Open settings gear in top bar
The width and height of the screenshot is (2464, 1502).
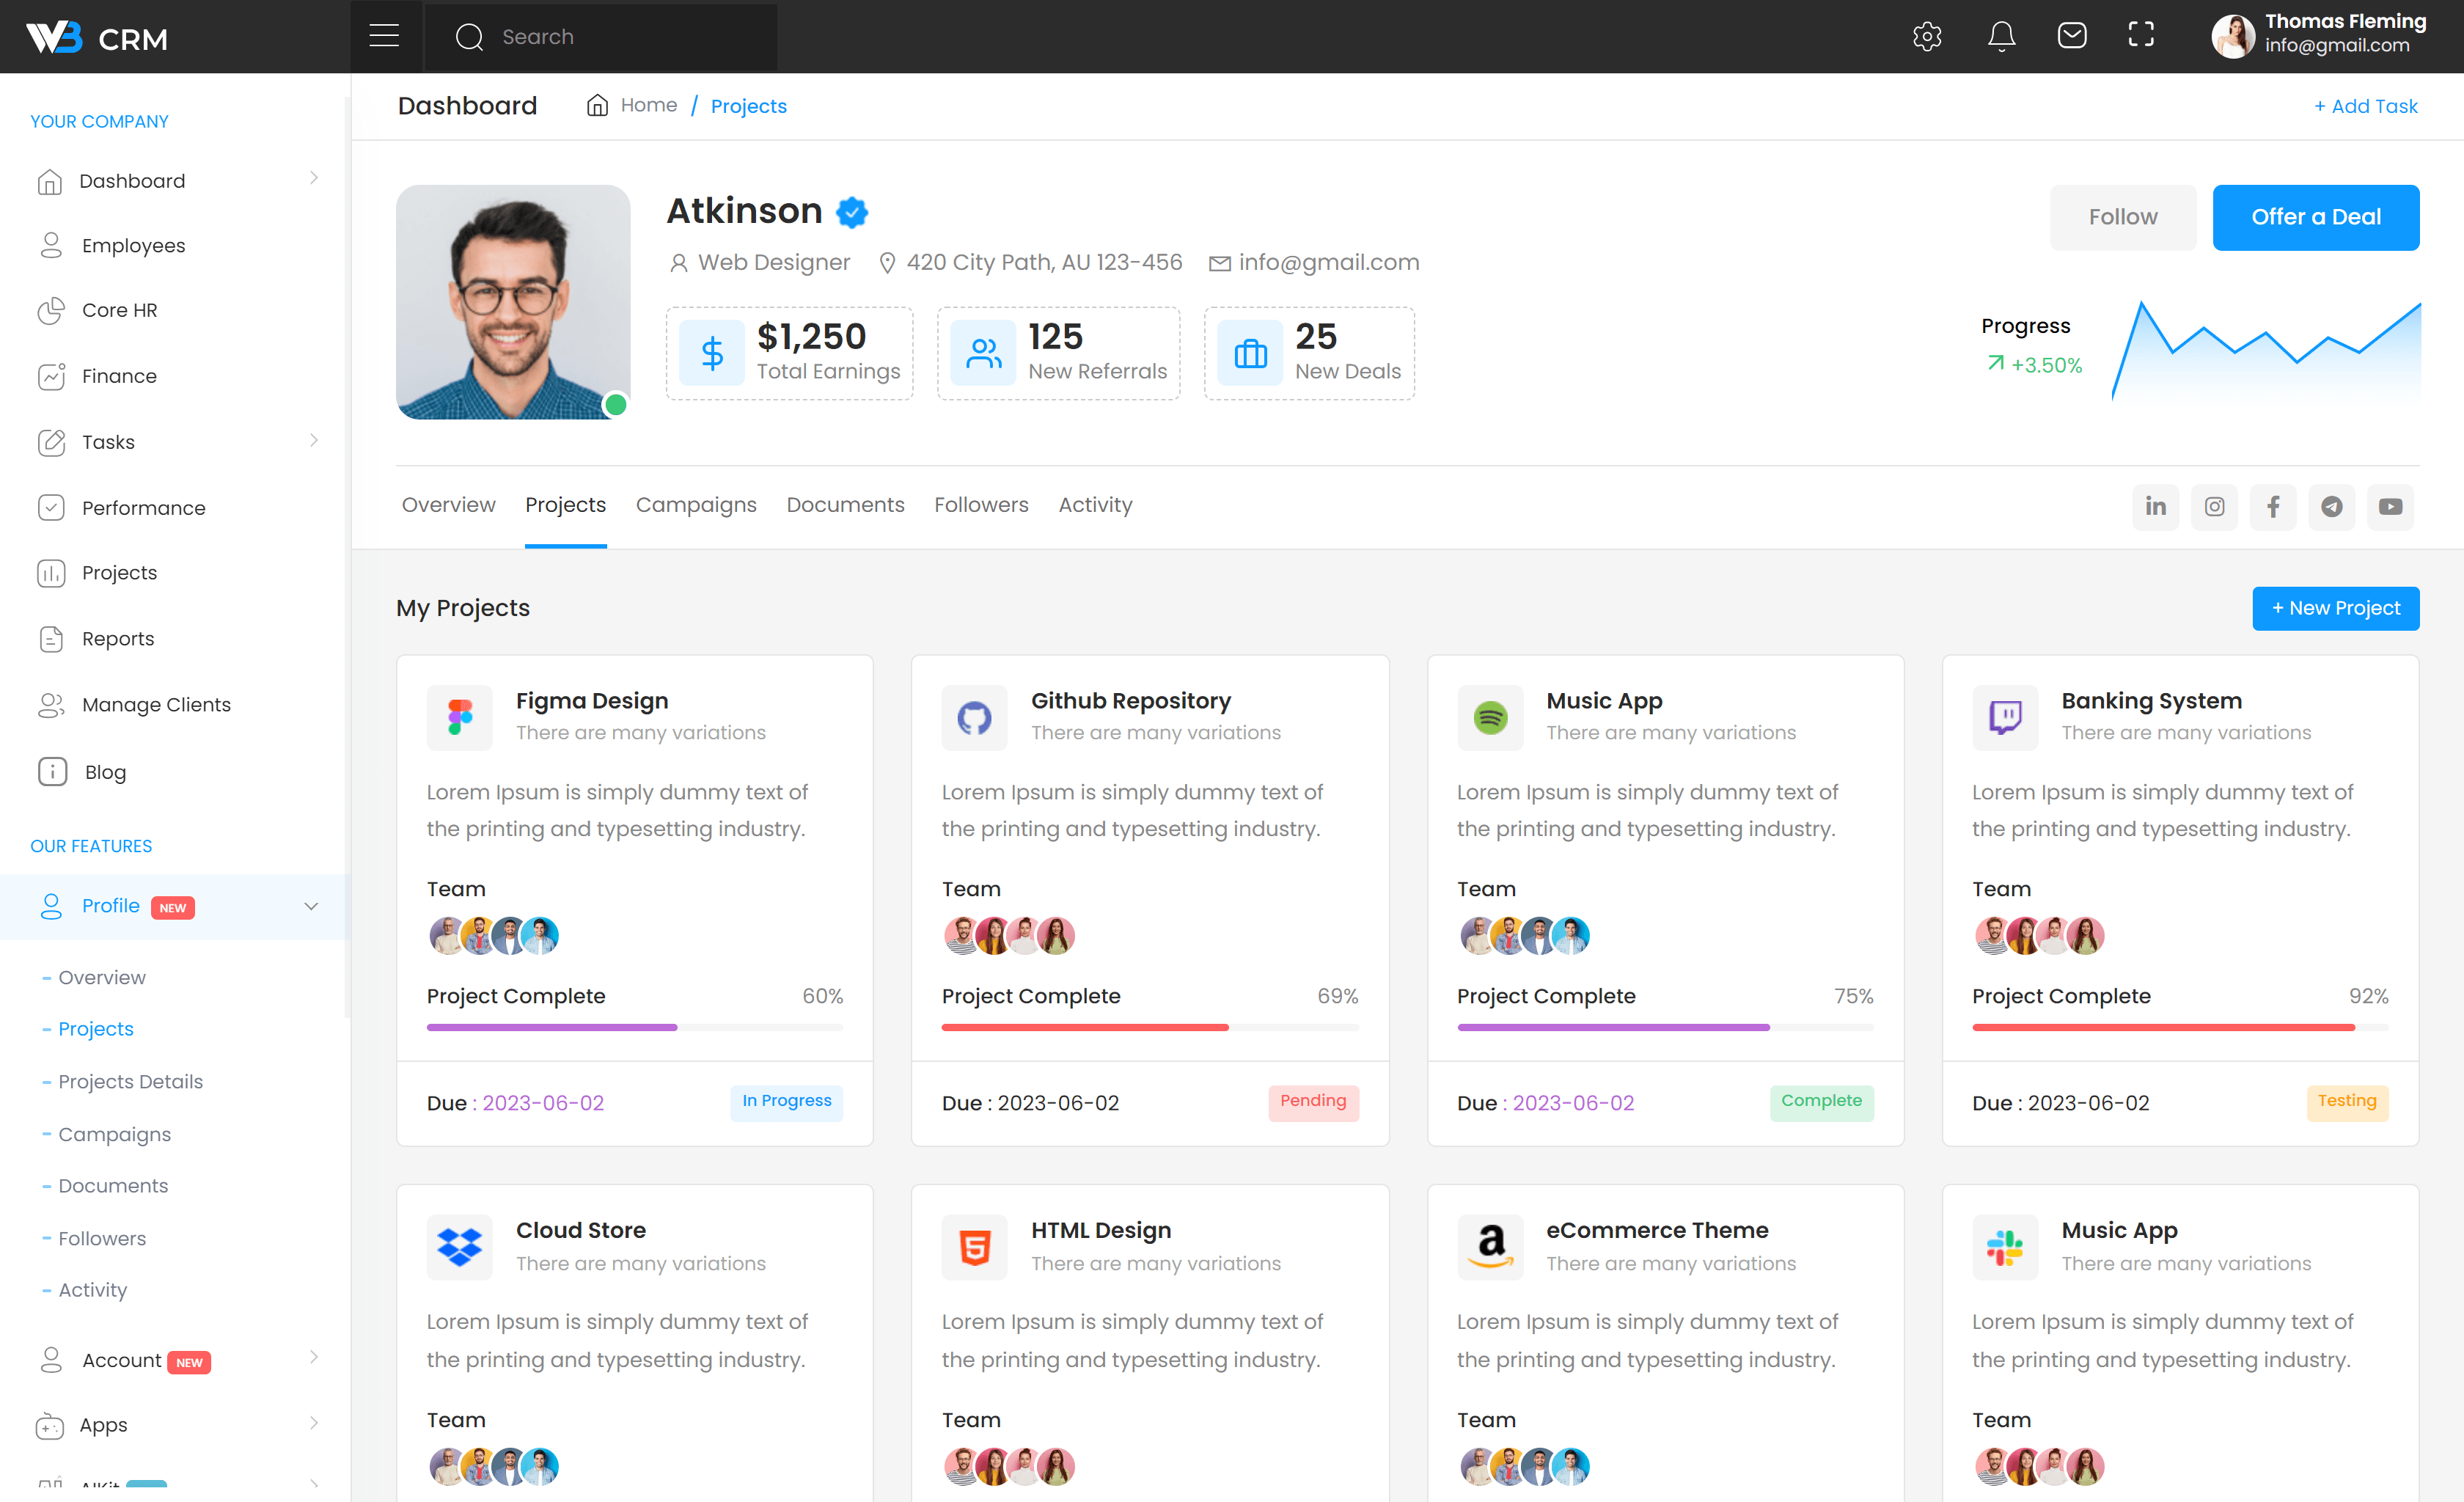click(x=1927, y=37)
